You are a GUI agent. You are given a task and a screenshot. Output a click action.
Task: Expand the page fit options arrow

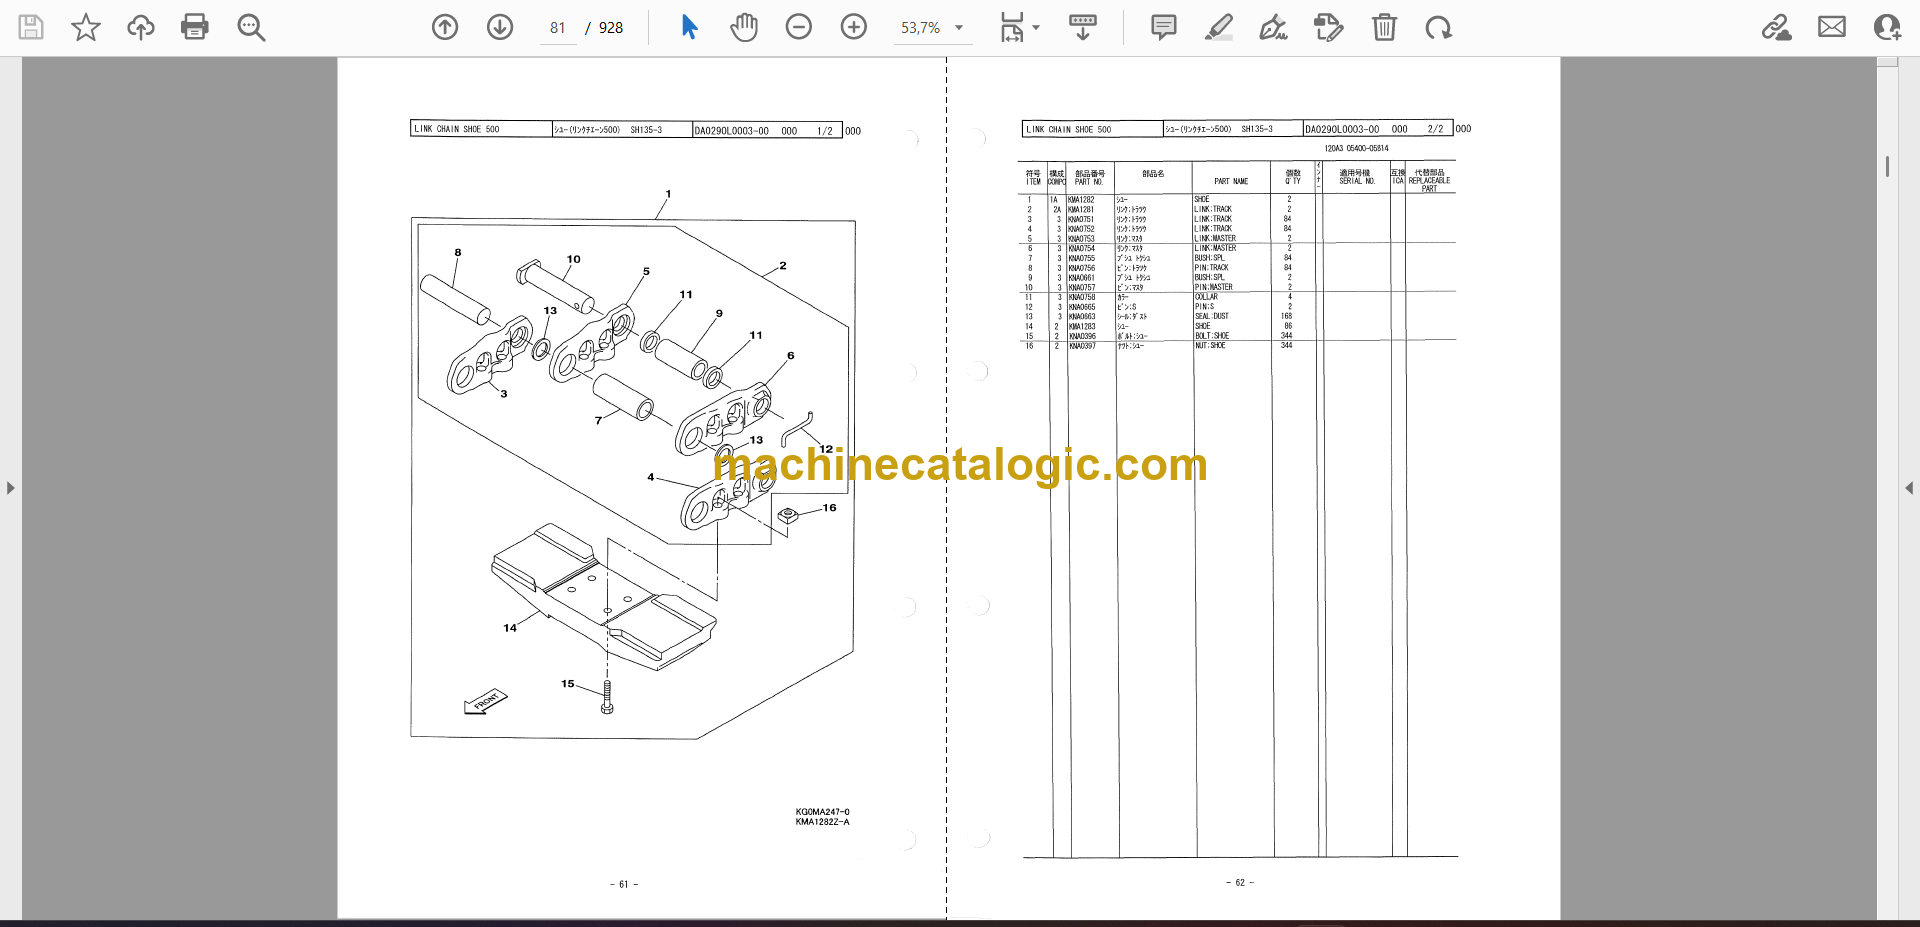[1036, 28]
